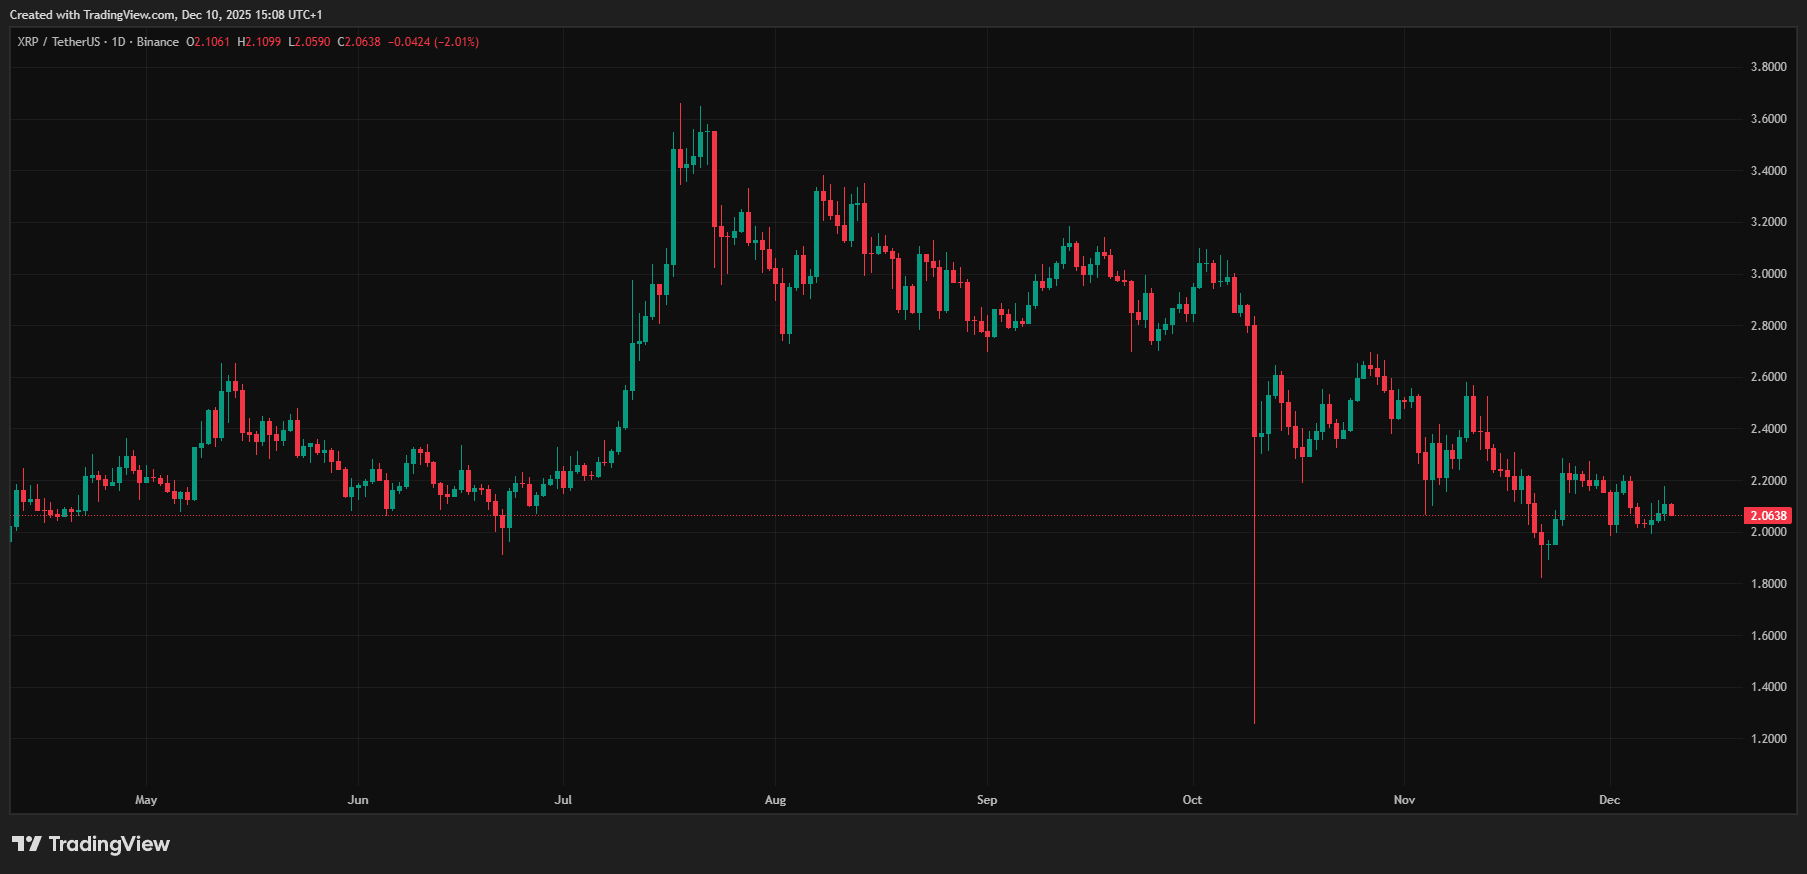The image size is (1807, 874).
Task: Click the low price value 2.0590
Action: (x=312, y=42)
